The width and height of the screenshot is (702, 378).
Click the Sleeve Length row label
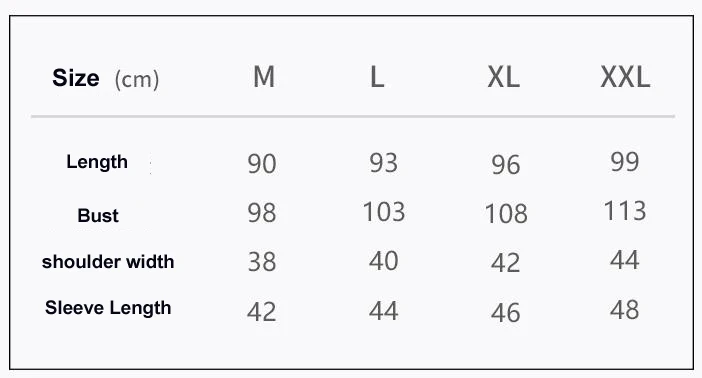point(108,308)
